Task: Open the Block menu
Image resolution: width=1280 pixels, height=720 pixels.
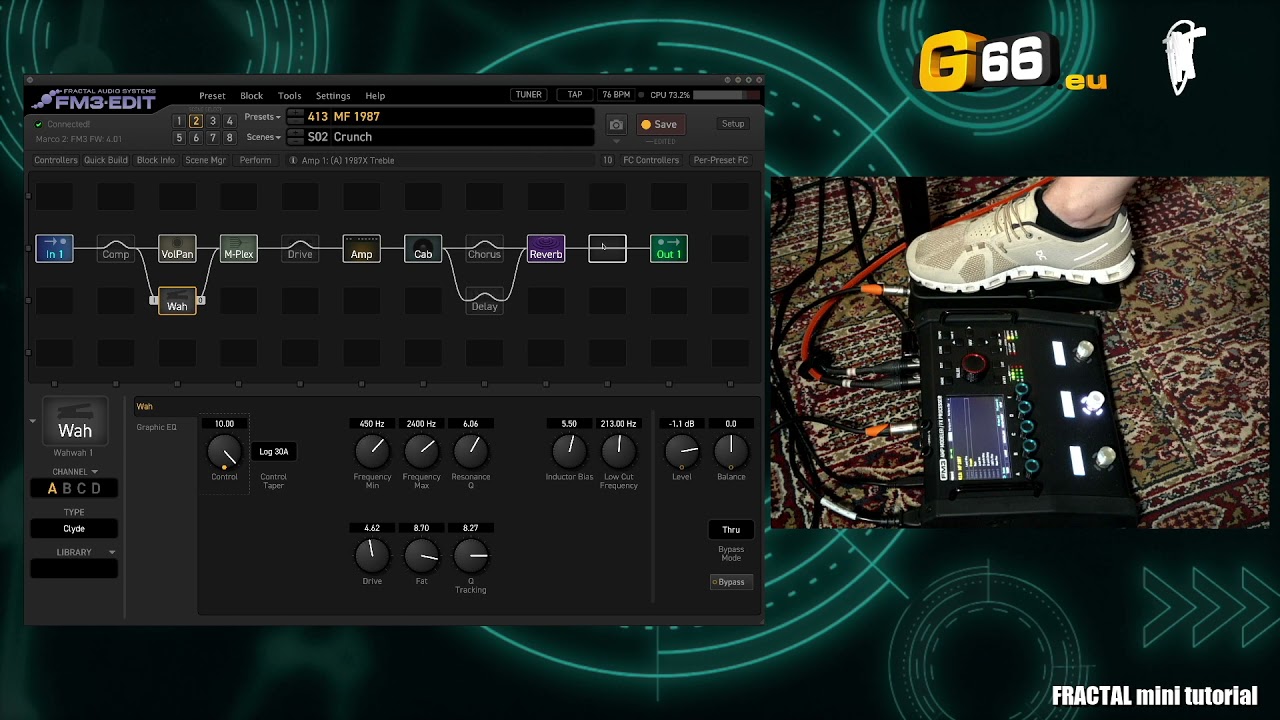Action: point(251,96)
